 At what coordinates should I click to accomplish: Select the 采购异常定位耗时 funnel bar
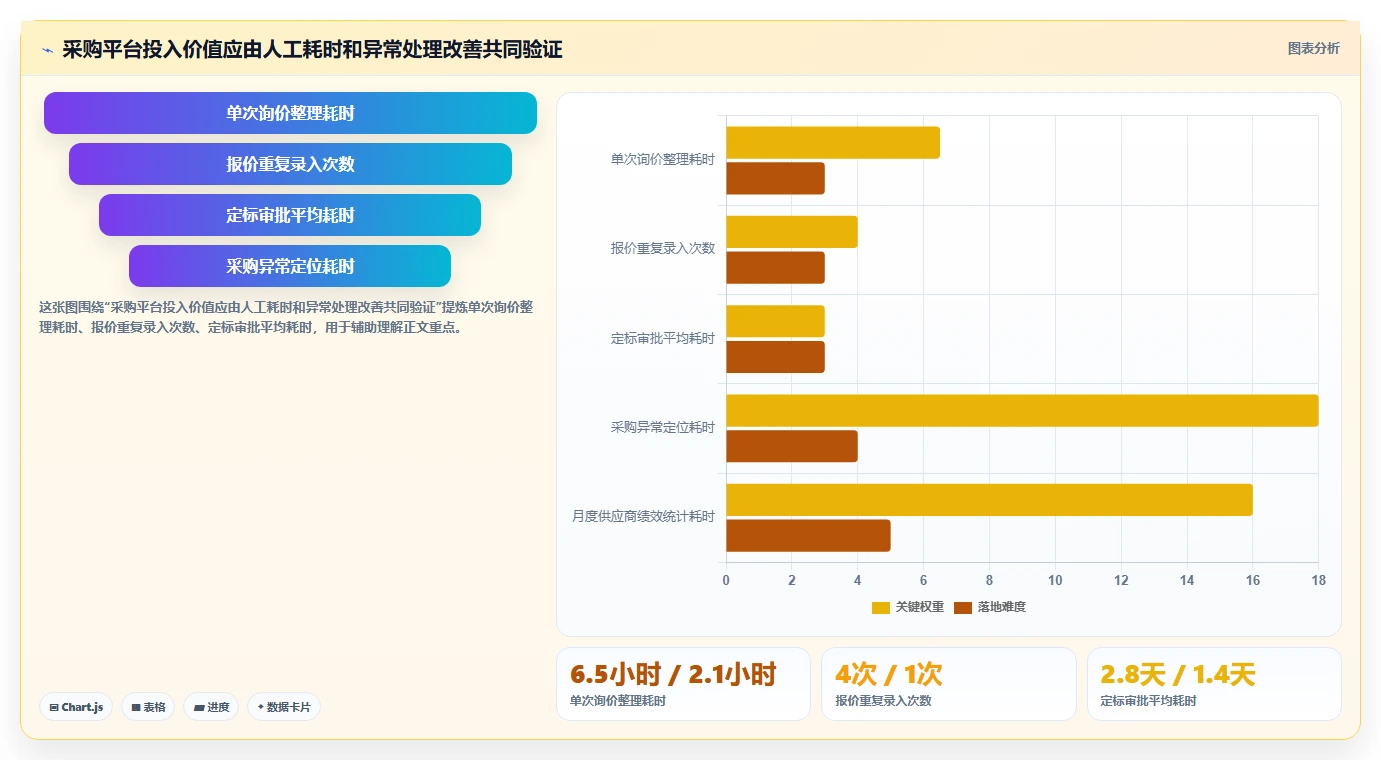click(x=290, y=266)
